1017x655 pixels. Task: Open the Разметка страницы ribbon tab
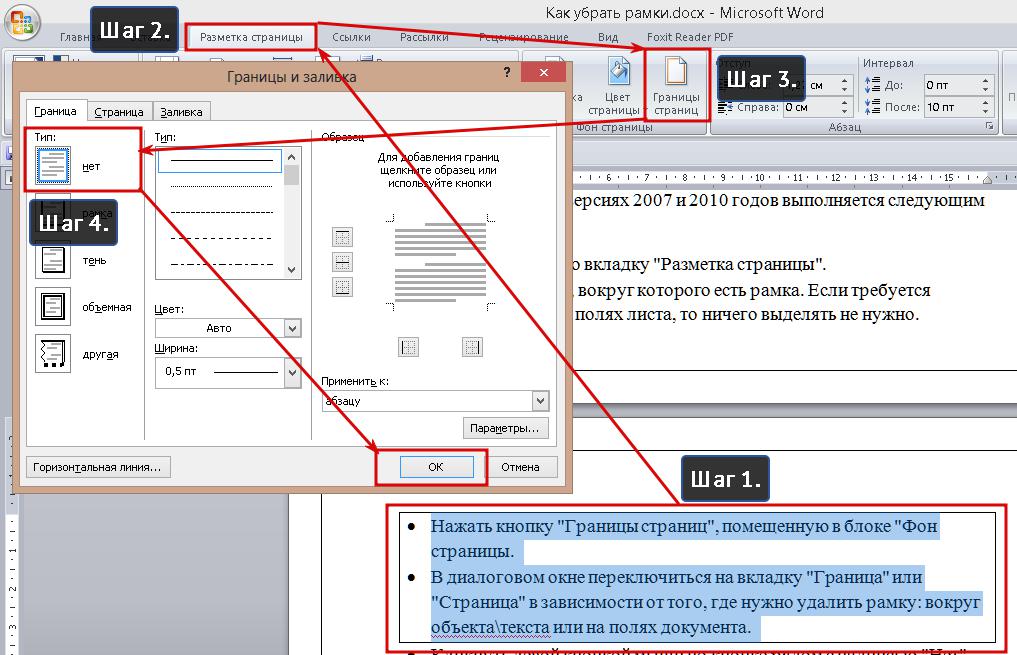click(251, 37)
